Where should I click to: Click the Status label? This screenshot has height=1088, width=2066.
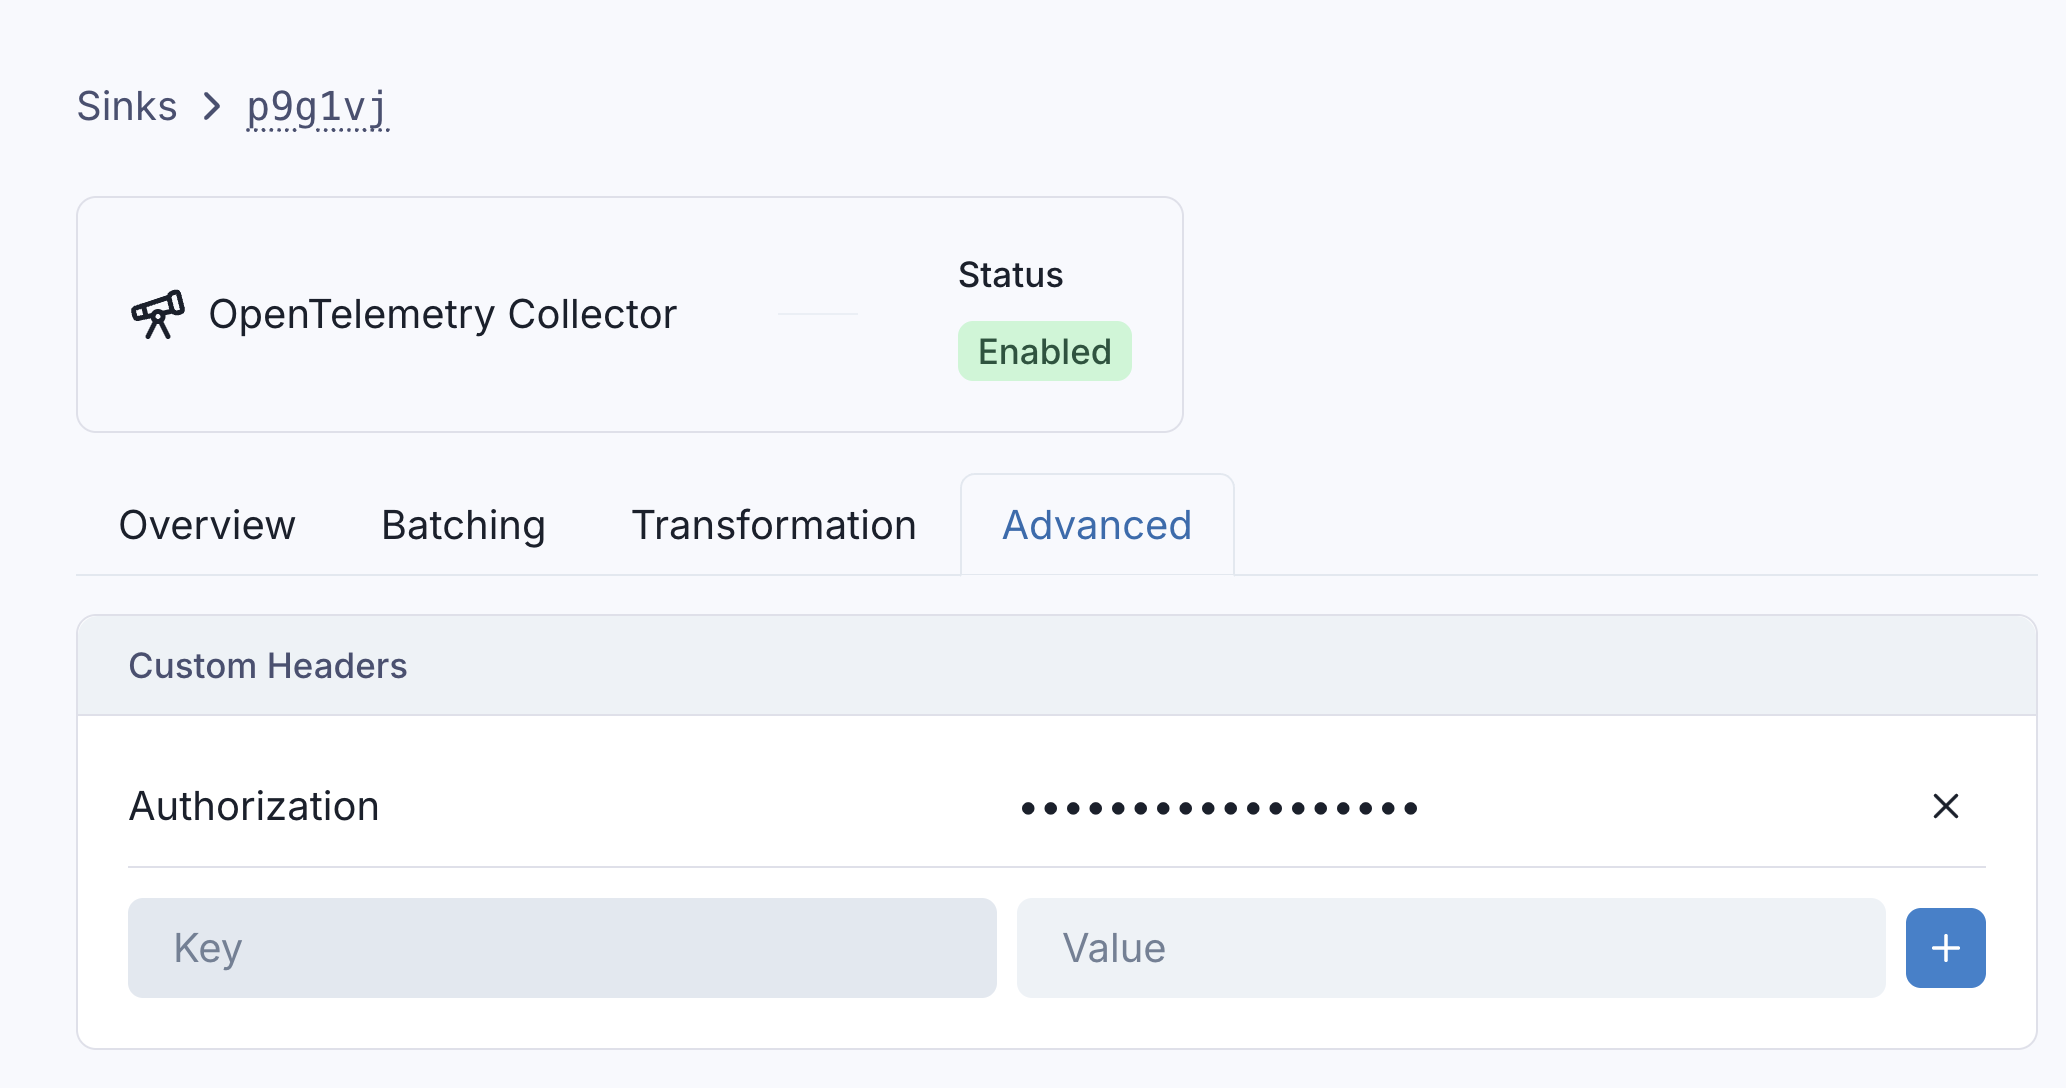tap(1010, 275)
